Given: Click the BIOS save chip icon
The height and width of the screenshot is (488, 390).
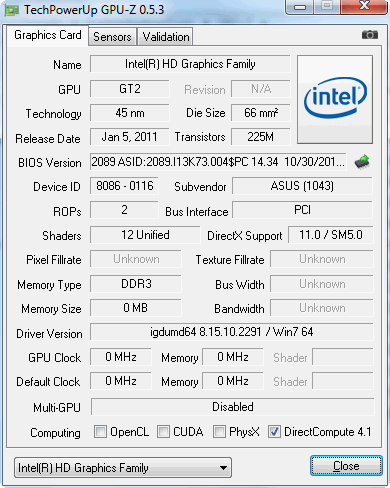Looking at the screenshot, I should [362, 162].
